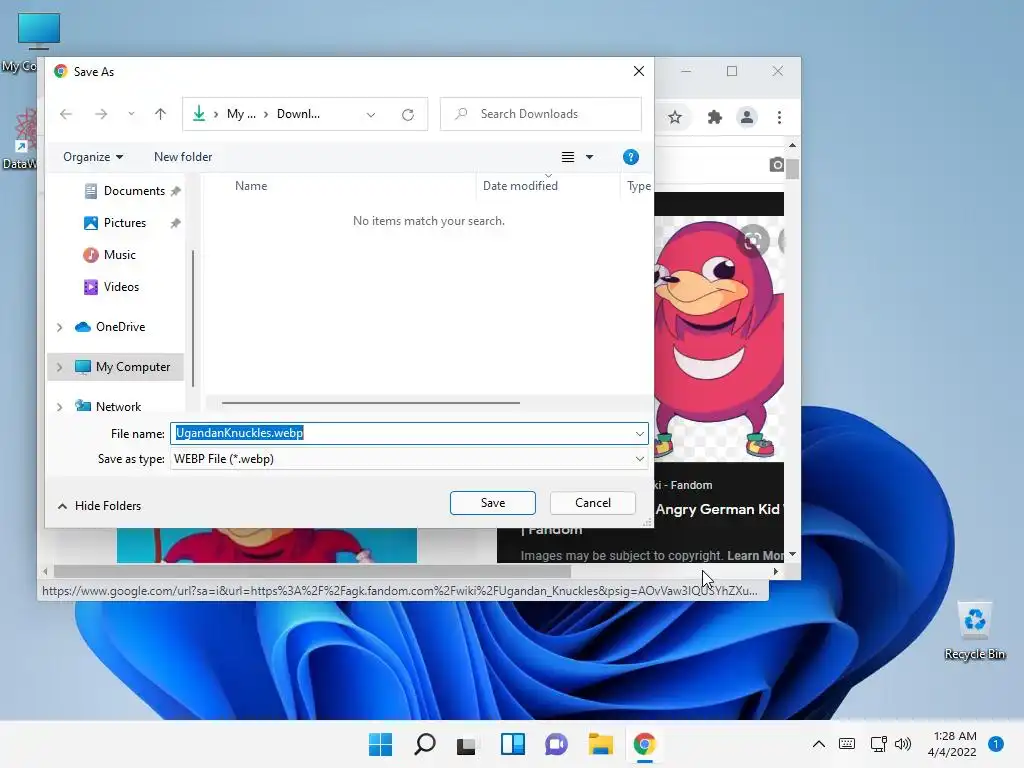Open Task View on taskbar
The height and width of the screenshot is (768, 1024).
click(466, 744)
